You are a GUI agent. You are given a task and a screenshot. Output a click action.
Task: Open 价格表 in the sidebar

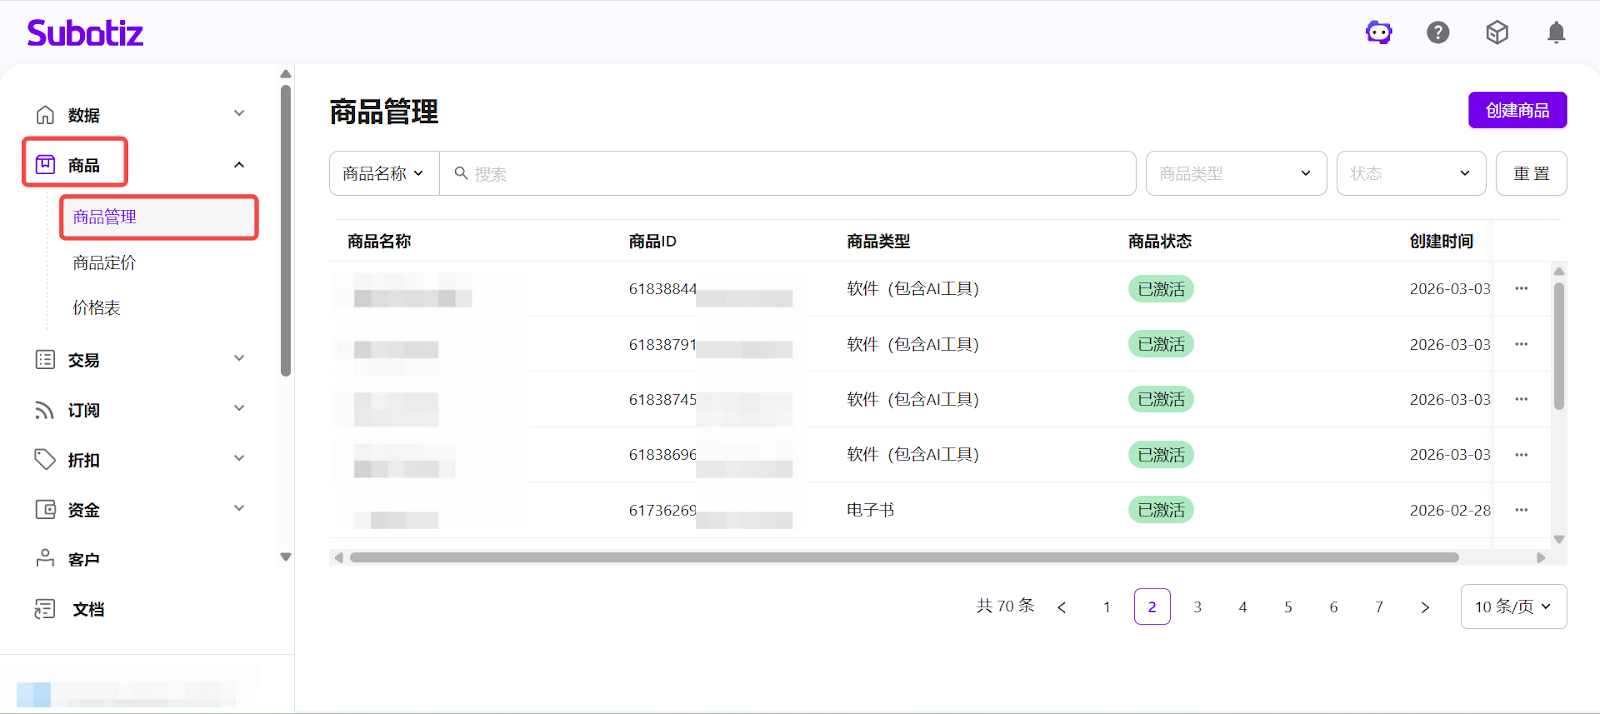[97, 308]
